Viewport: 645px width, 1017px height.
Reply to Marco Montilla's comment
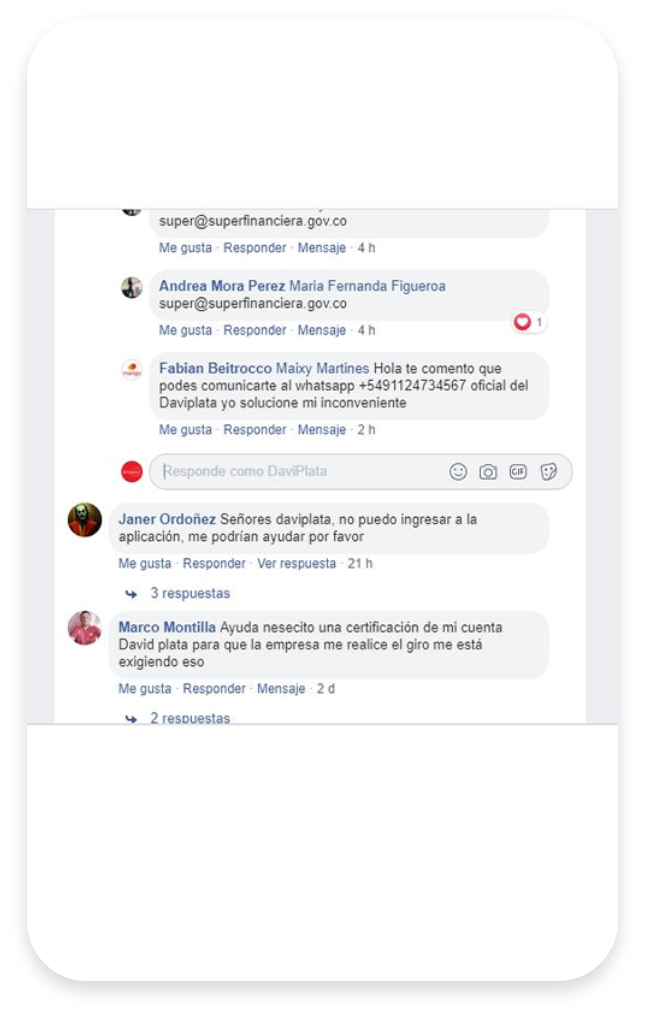214,689
